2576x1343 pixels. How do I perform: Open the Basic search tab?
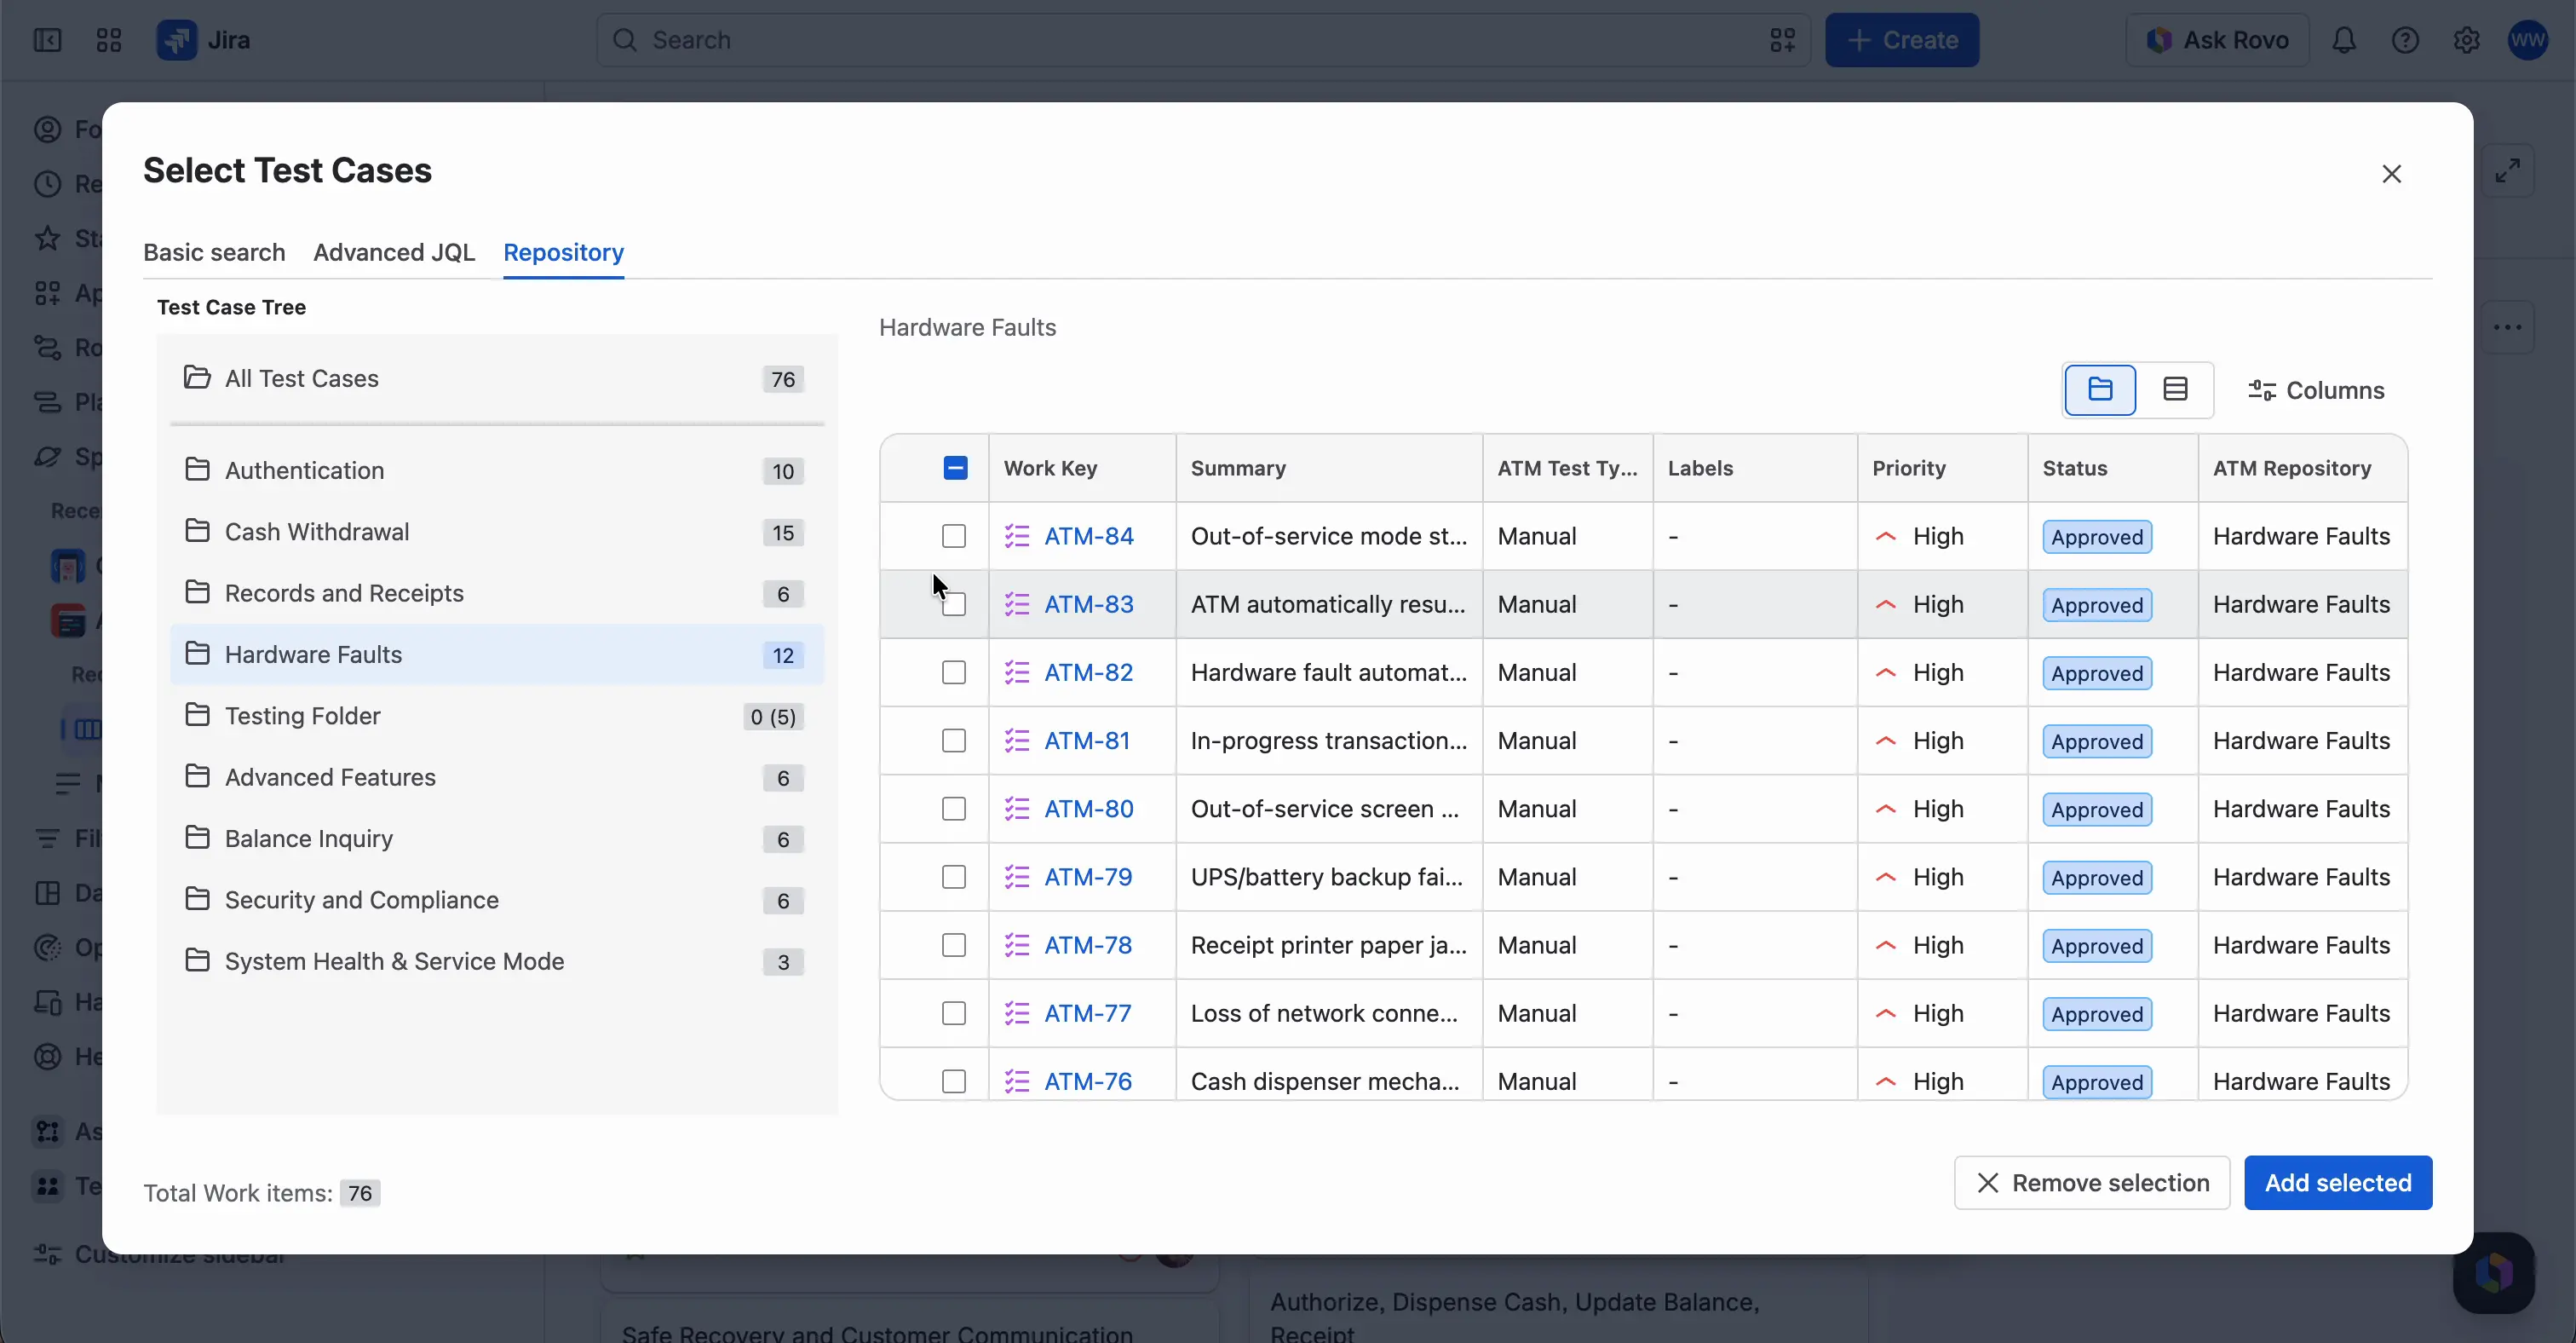coord(214,252)
